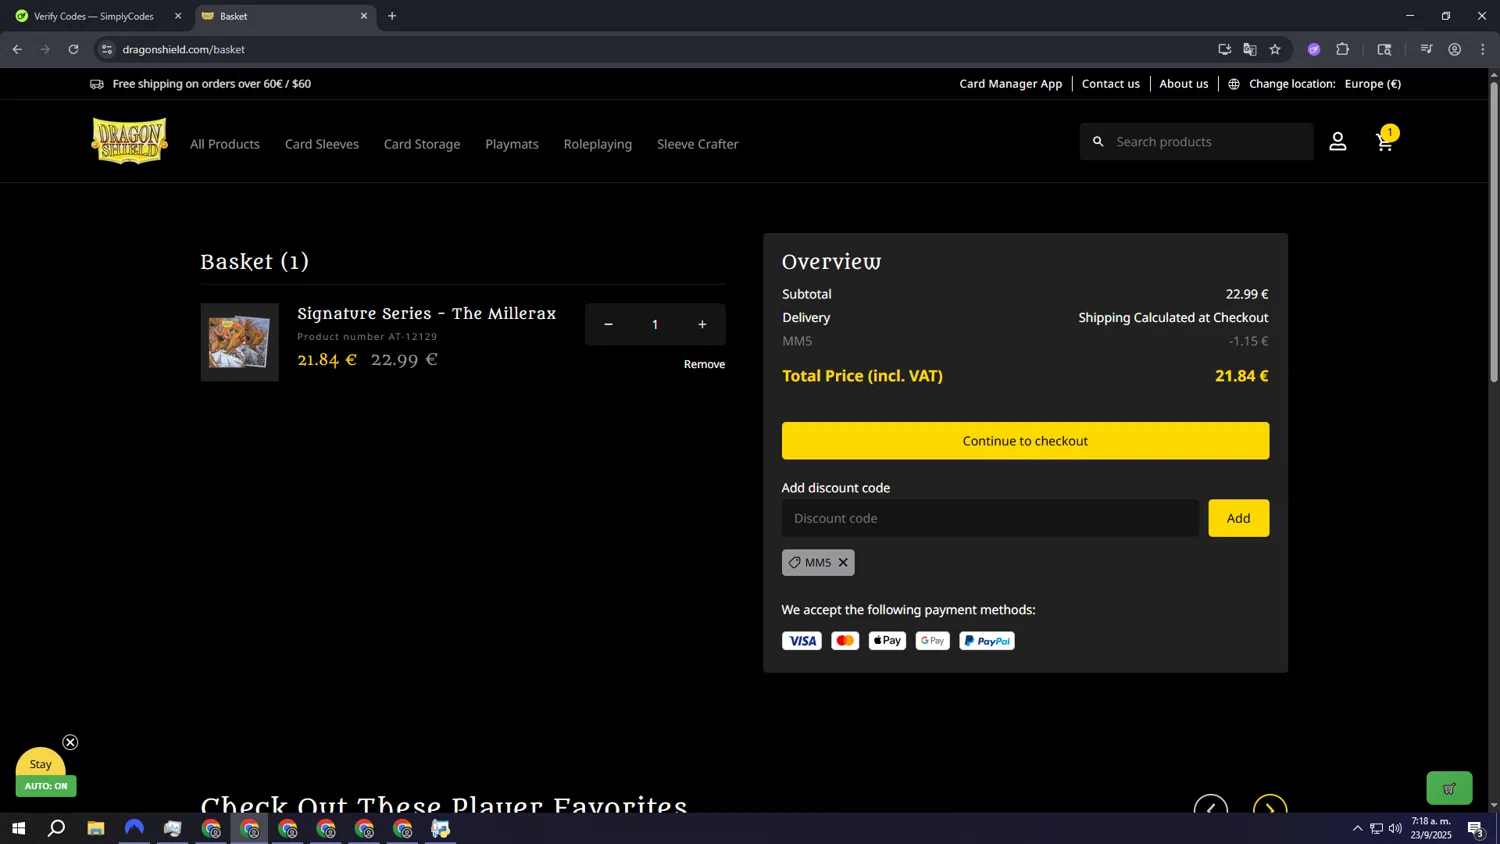Open the Roleplaying menu
Viewport: 1500px width, 844px height.
click(598, 144)
